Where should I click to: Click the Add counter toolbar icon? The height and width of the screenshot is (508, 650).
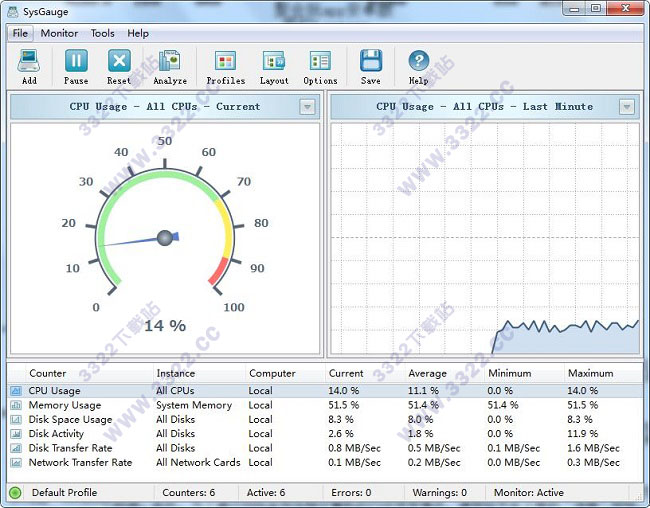[29, 61]
